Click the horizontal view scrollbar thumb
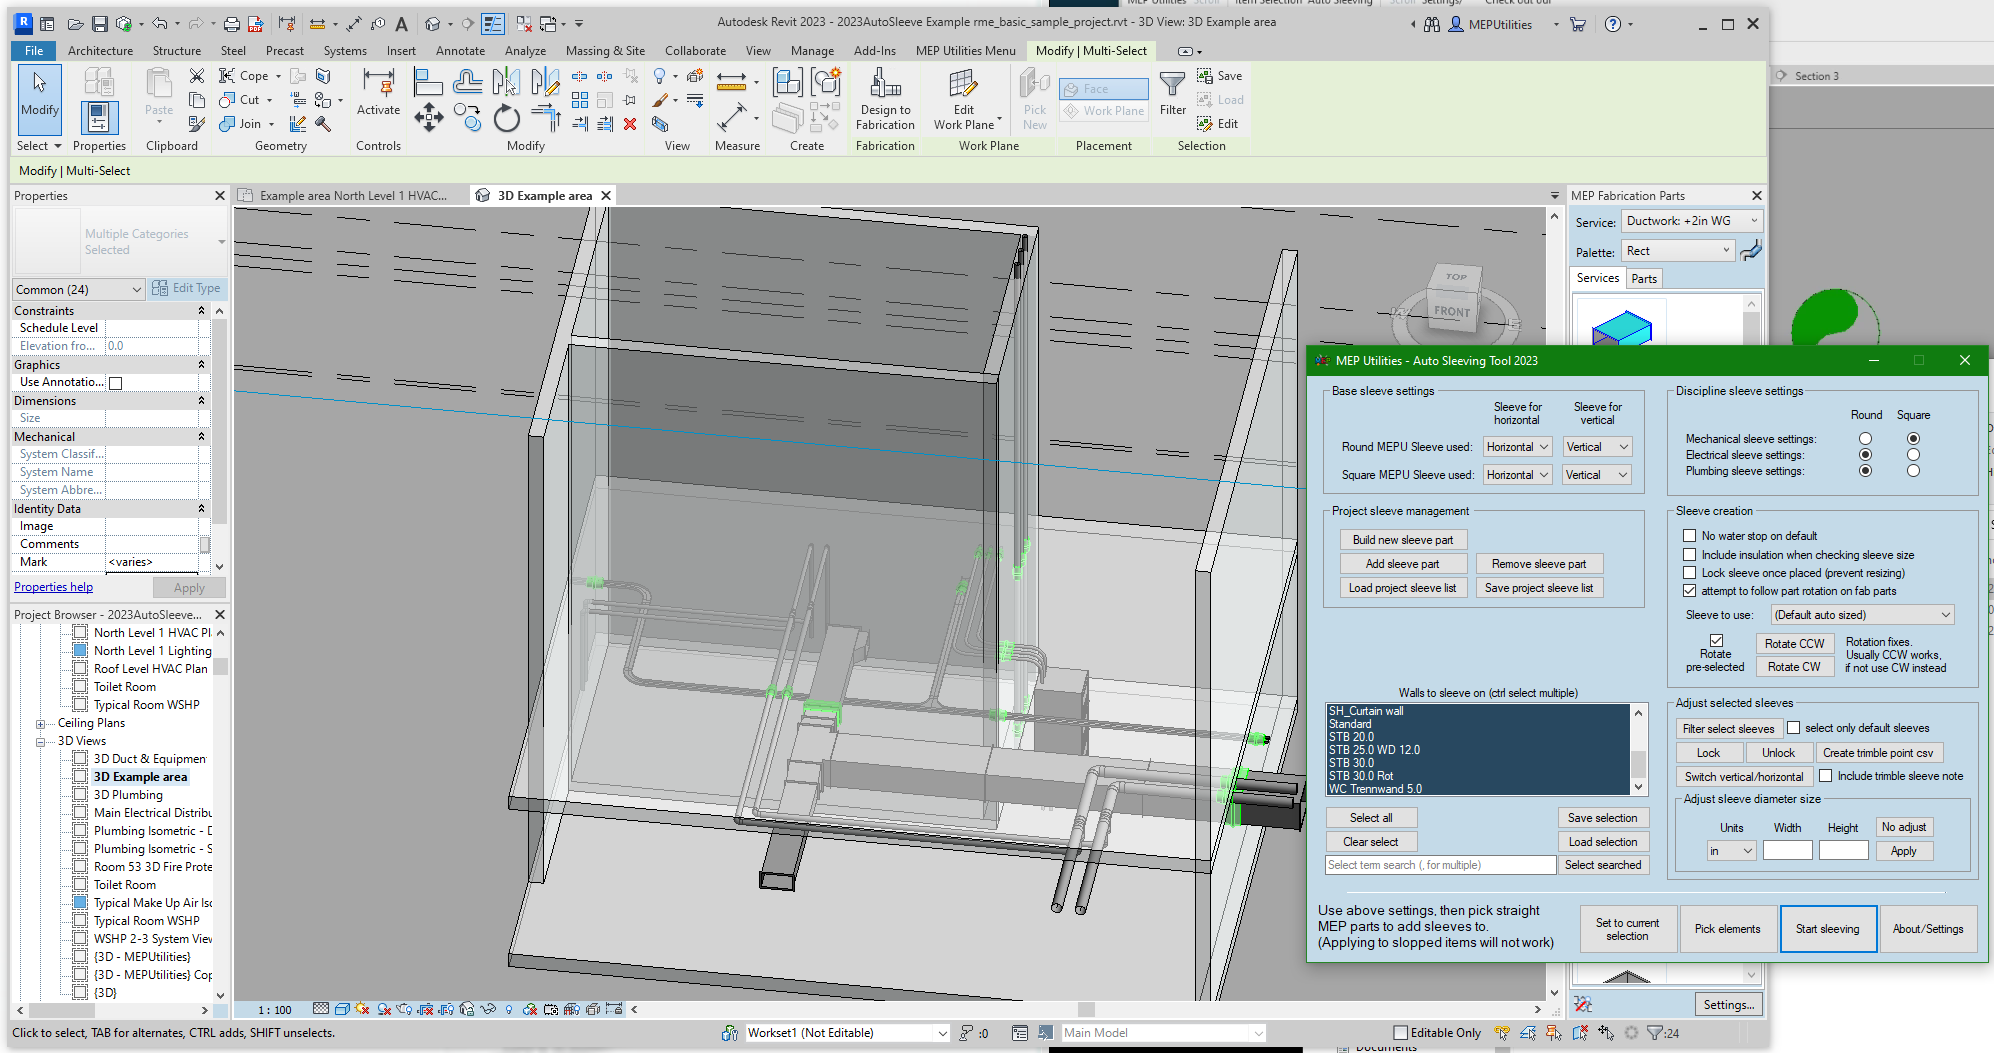Image resolution: width=1994 pixels, height=1053 pixels. click(x=1086, y=1010)
